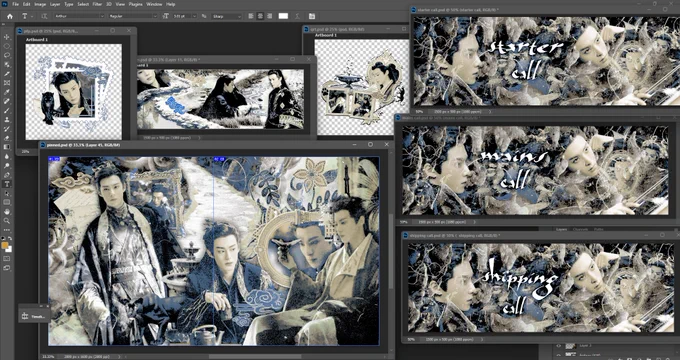Viewport: 680px width, 360px height.
Task: Select the Horizontal Type tool
Action: (7, 184)
